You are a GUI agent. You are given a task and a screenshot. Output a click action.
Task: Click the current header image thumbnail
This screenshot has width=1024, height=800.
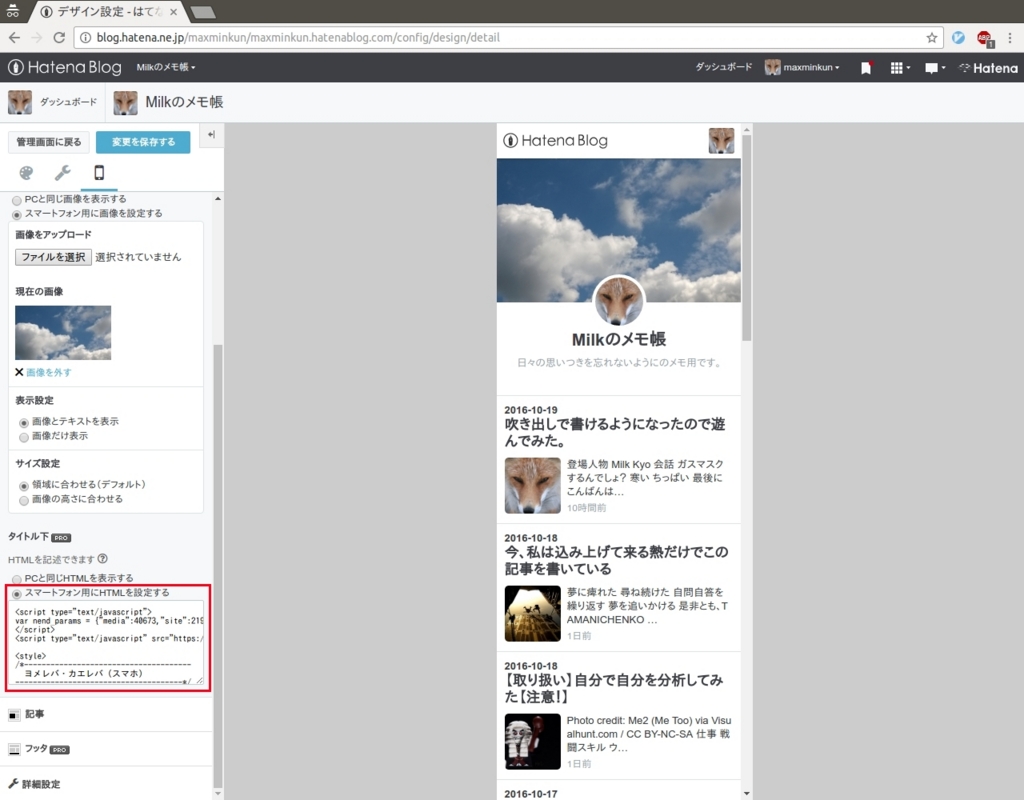click(63, 332)
